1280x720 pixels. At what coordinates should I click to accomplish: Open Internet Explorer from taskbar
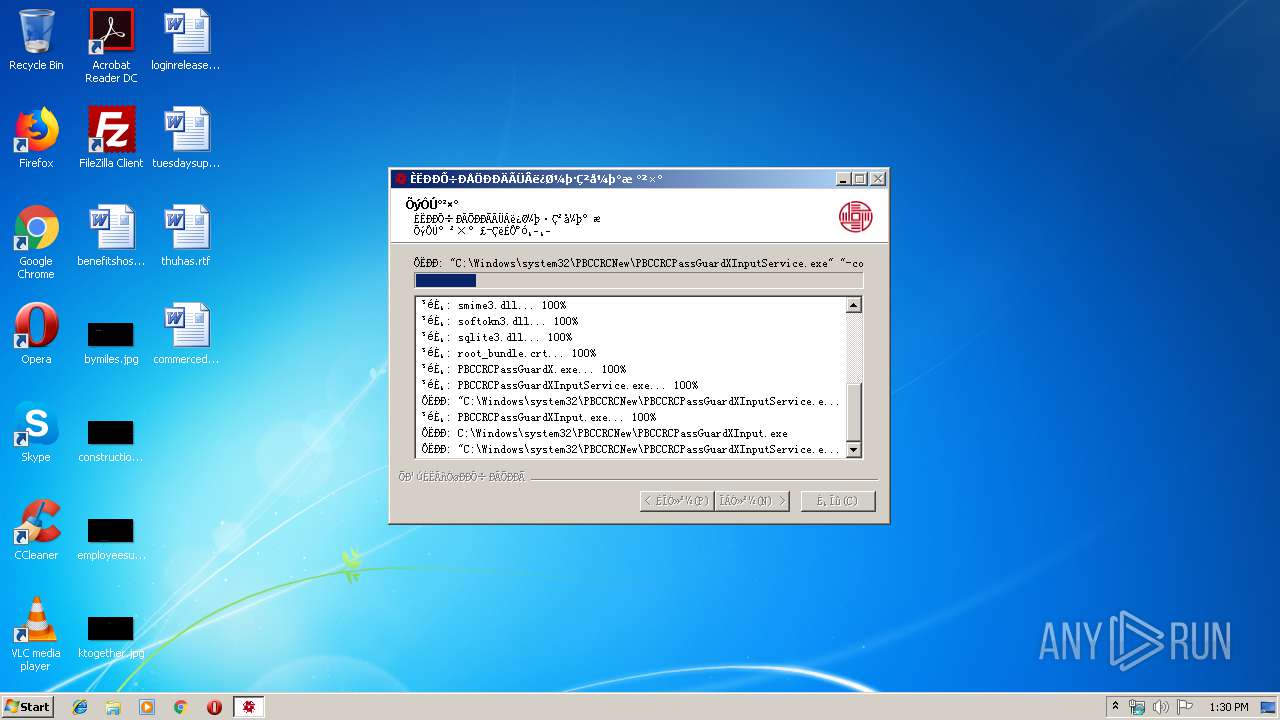(80, 707)
